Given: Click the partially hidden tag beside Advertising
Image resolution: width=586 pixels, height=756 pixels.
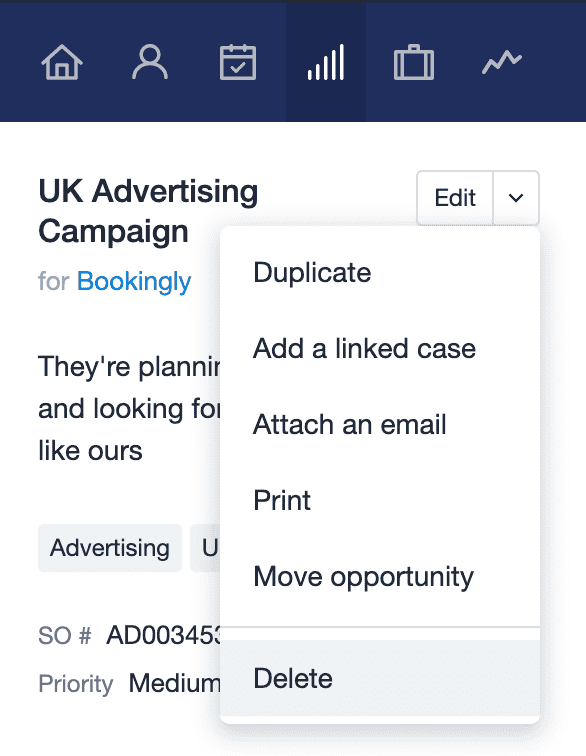Looking at the screenshot, I should (205, 548).
